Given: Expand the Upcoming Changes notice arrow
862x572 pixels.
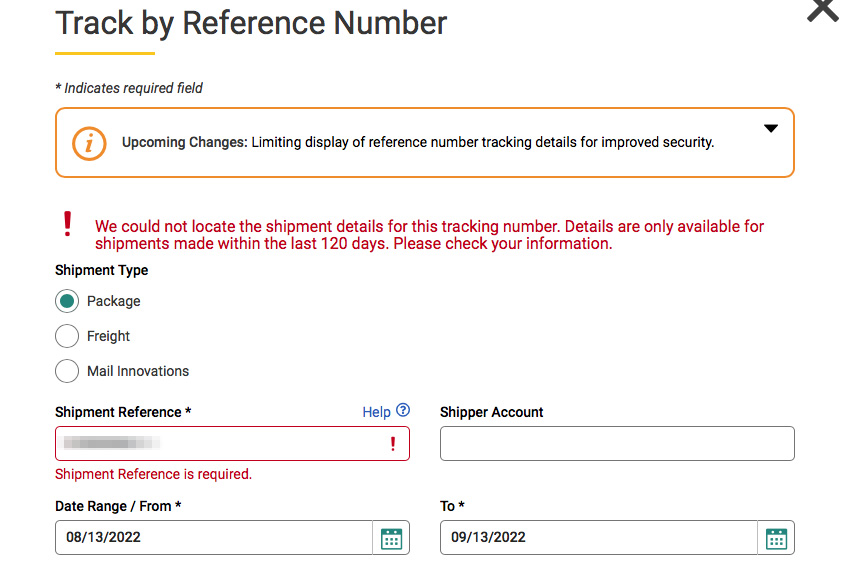Looking at the screenshot, I should coord(770,129).
